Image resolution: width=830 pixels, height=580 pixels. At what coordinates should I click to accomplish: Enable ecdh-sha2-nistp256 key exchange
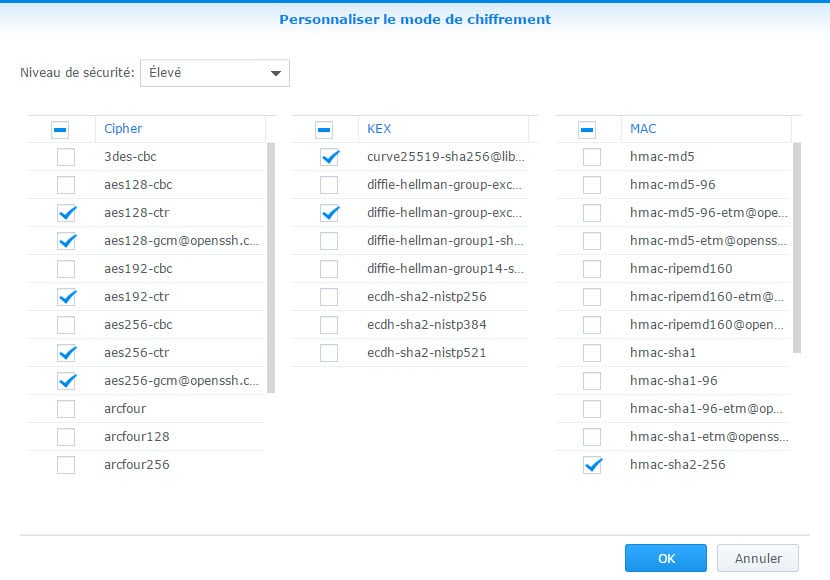point(329,297)
